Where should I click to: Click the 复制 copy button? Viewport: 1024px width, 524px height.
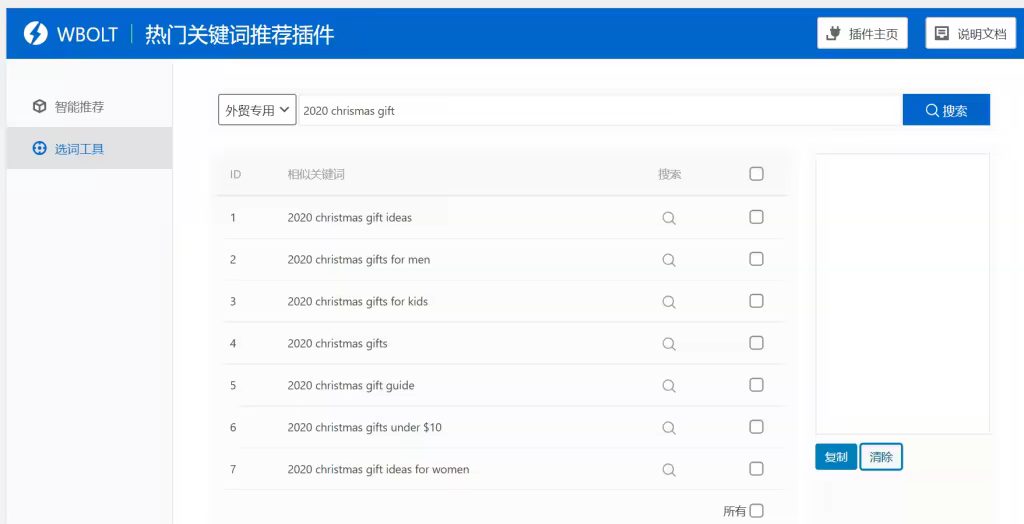point(836,457)
